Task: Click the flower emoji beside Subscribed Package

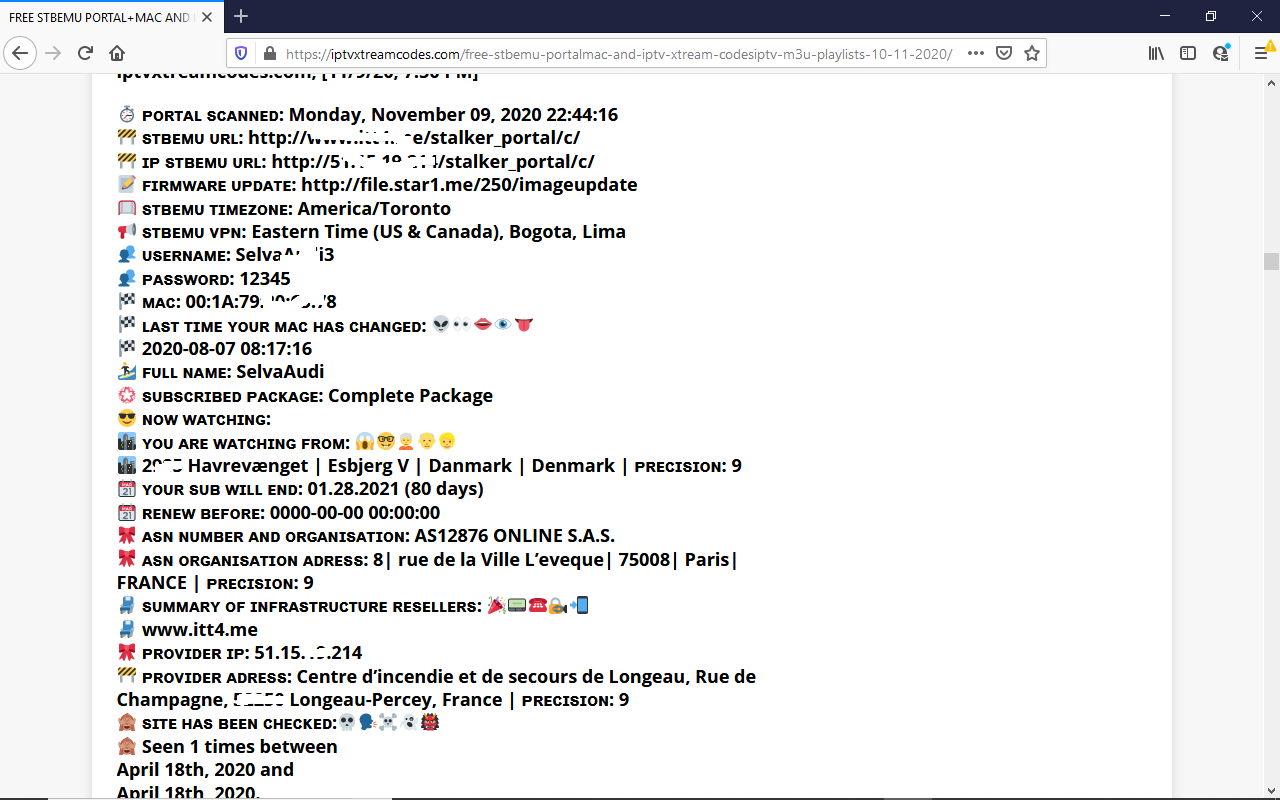Action: point(127,396)
